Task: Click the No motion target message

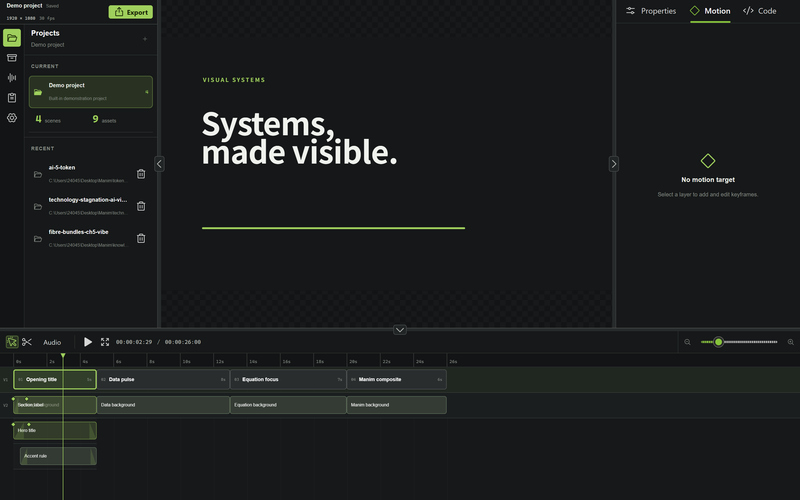Action: 708,180
